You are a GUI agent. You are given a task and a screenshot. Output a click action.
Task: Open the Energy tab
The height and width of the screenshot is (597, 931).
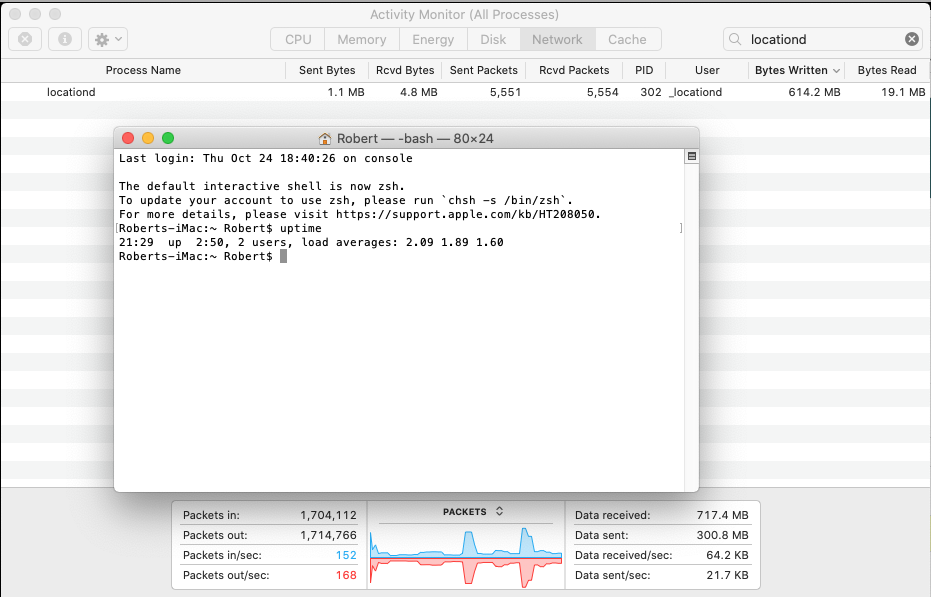(433, 39)
